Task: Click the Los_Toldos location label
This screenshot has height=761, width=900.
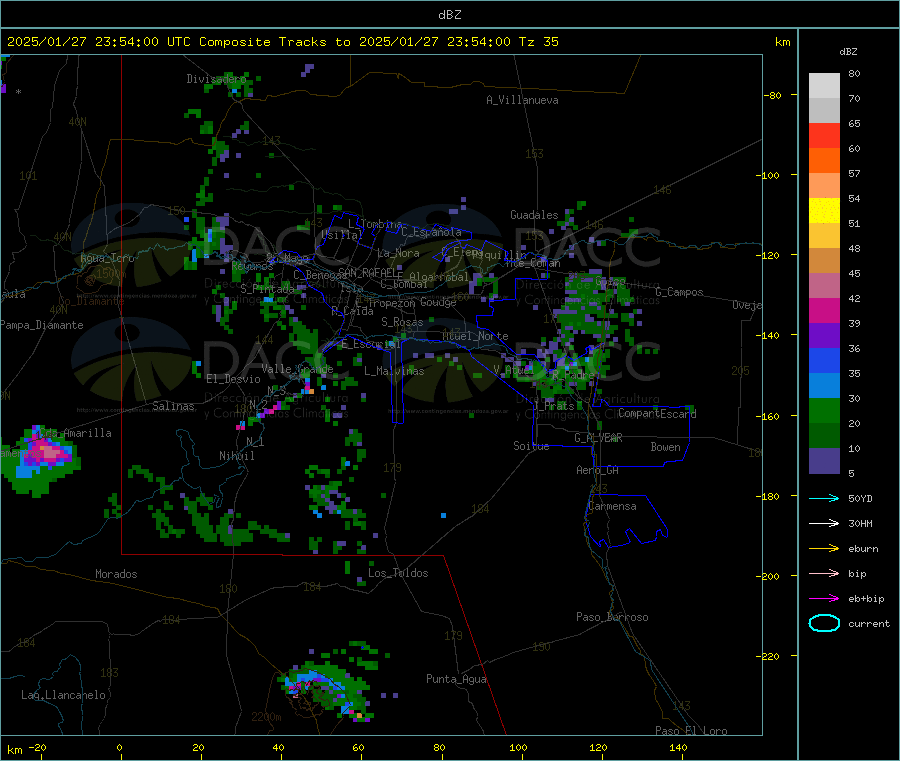Action: (x=398, y=573)
